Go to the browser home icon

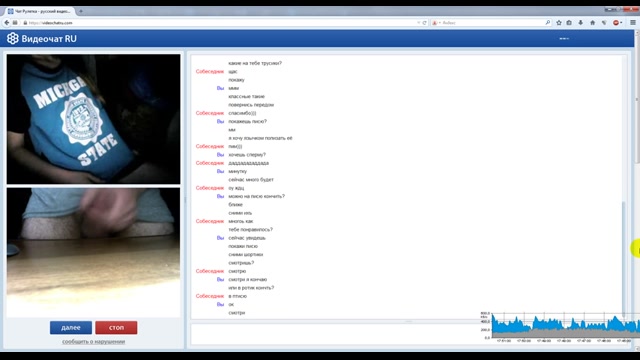[x=592, y=23]
